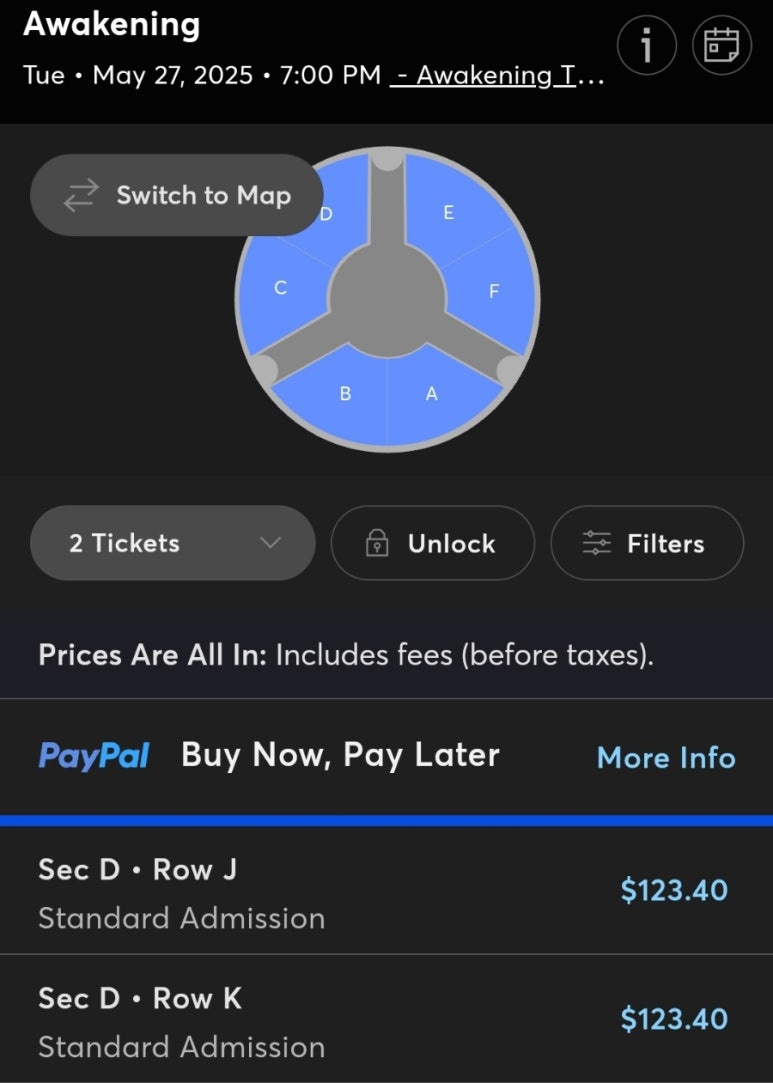Click the sliders Filters icon
The height and width of the screenshot is (1083, 773).
[597, 543]
